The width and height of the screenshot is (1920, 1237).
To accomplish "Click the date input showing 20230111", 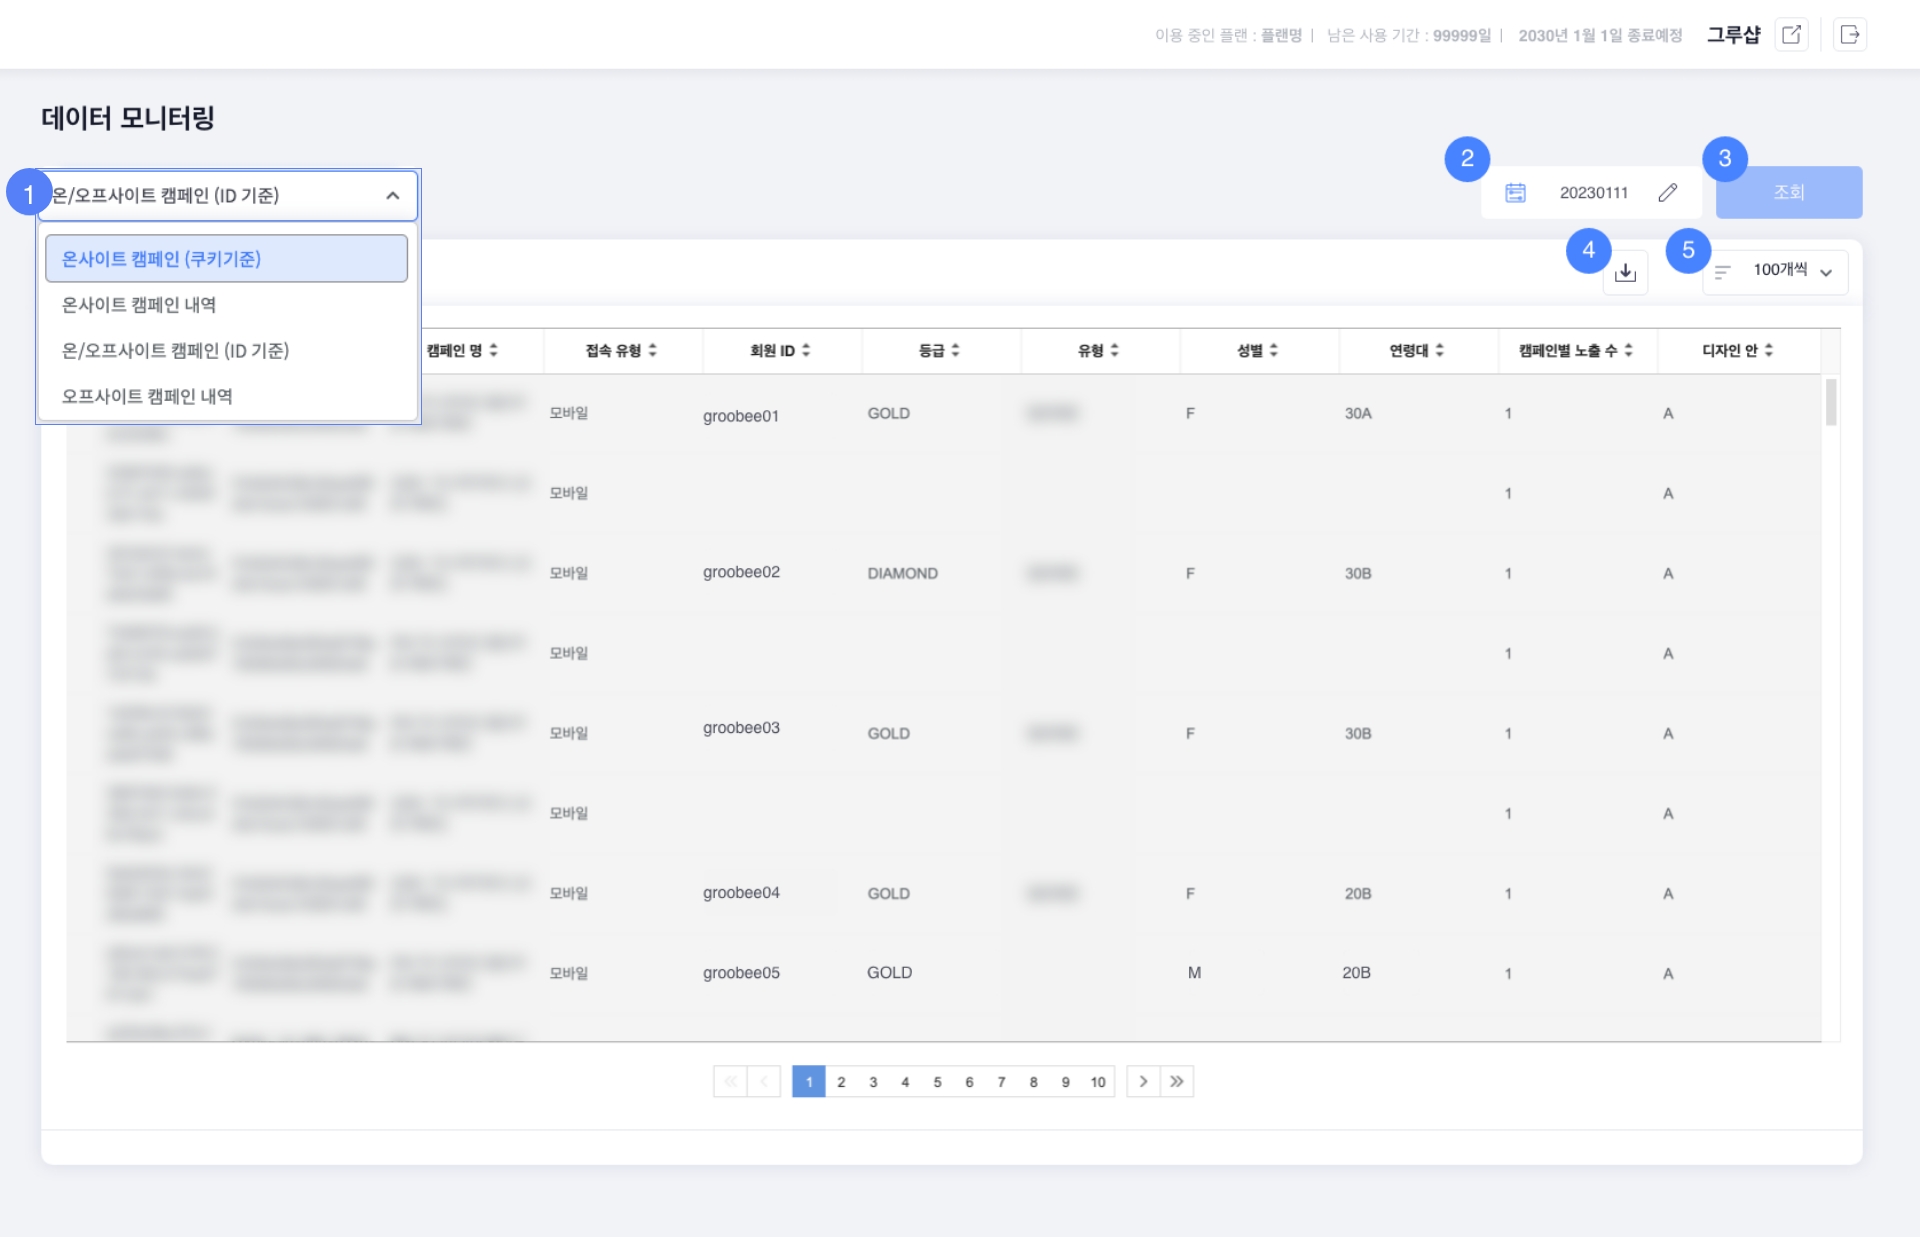I will tap(1593, 192).
